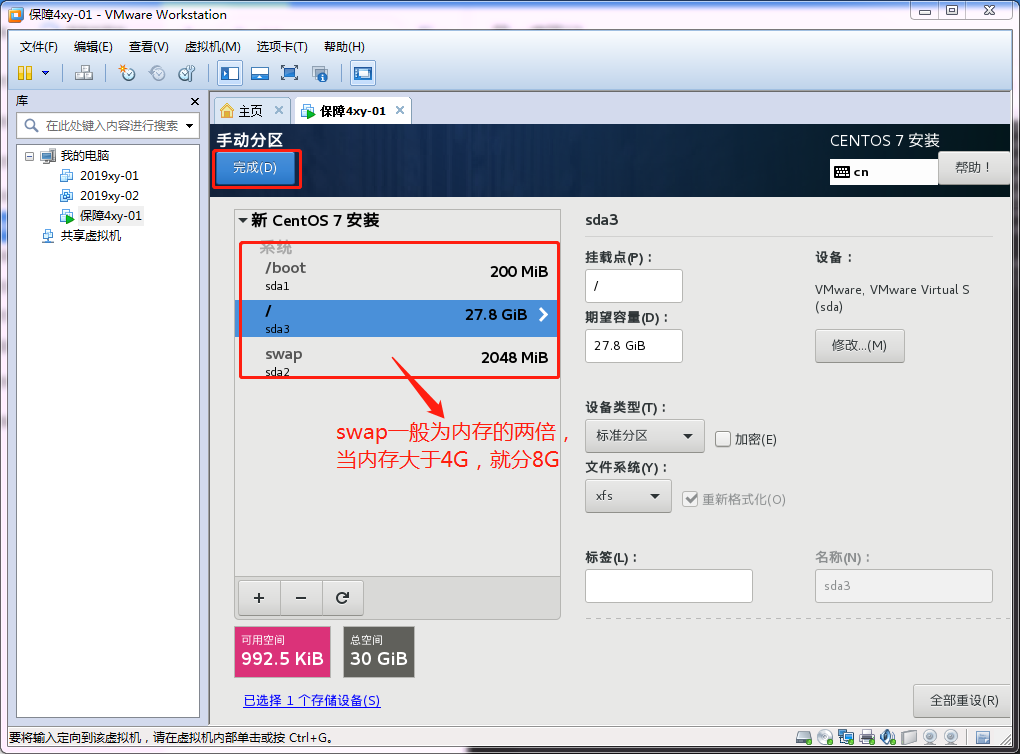Select the / sda3 partition row

coord(396,318)
